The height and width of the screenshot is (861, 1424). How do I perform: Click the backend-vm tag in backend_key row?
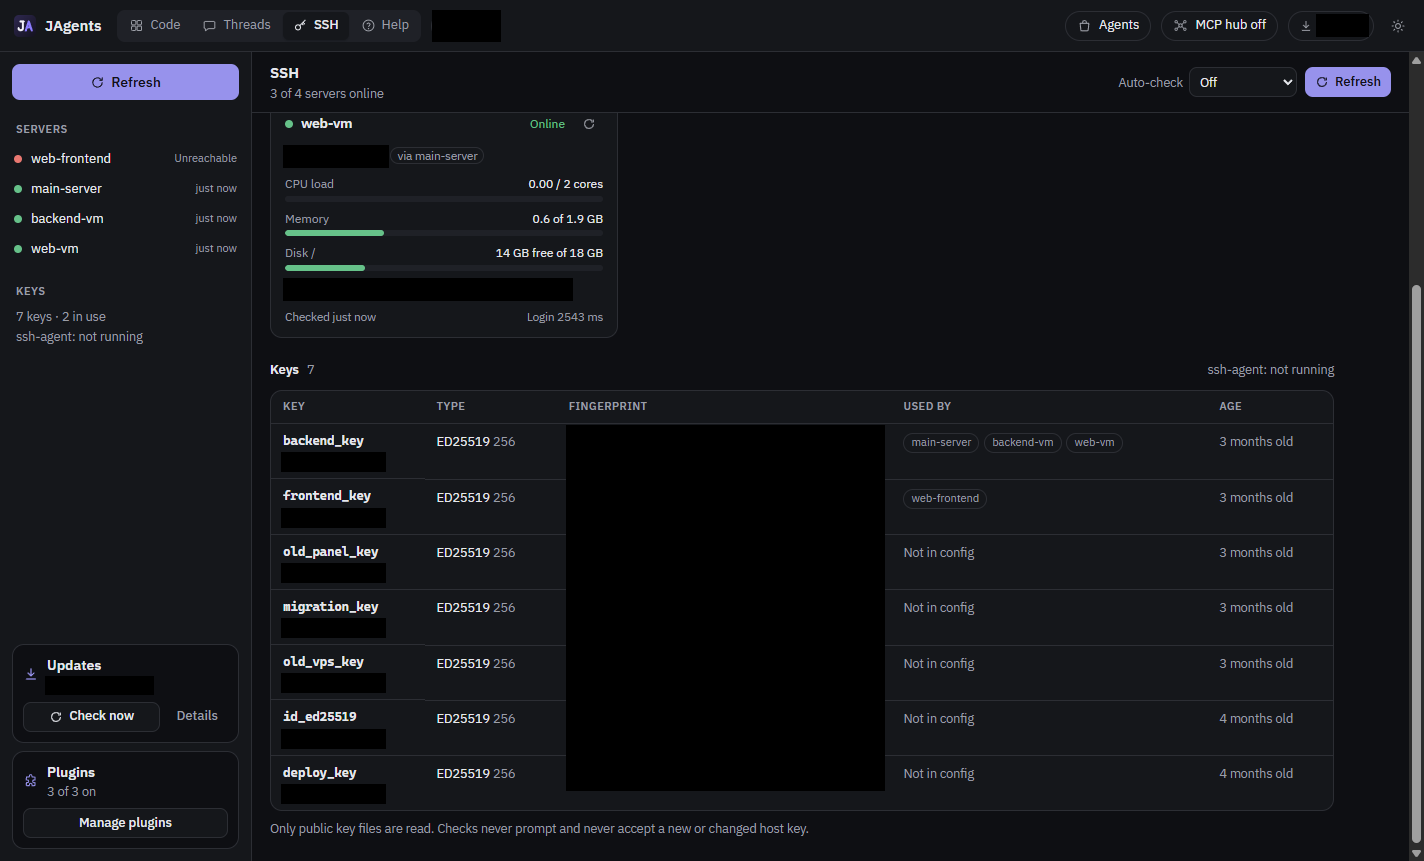tap(1022, 442)
